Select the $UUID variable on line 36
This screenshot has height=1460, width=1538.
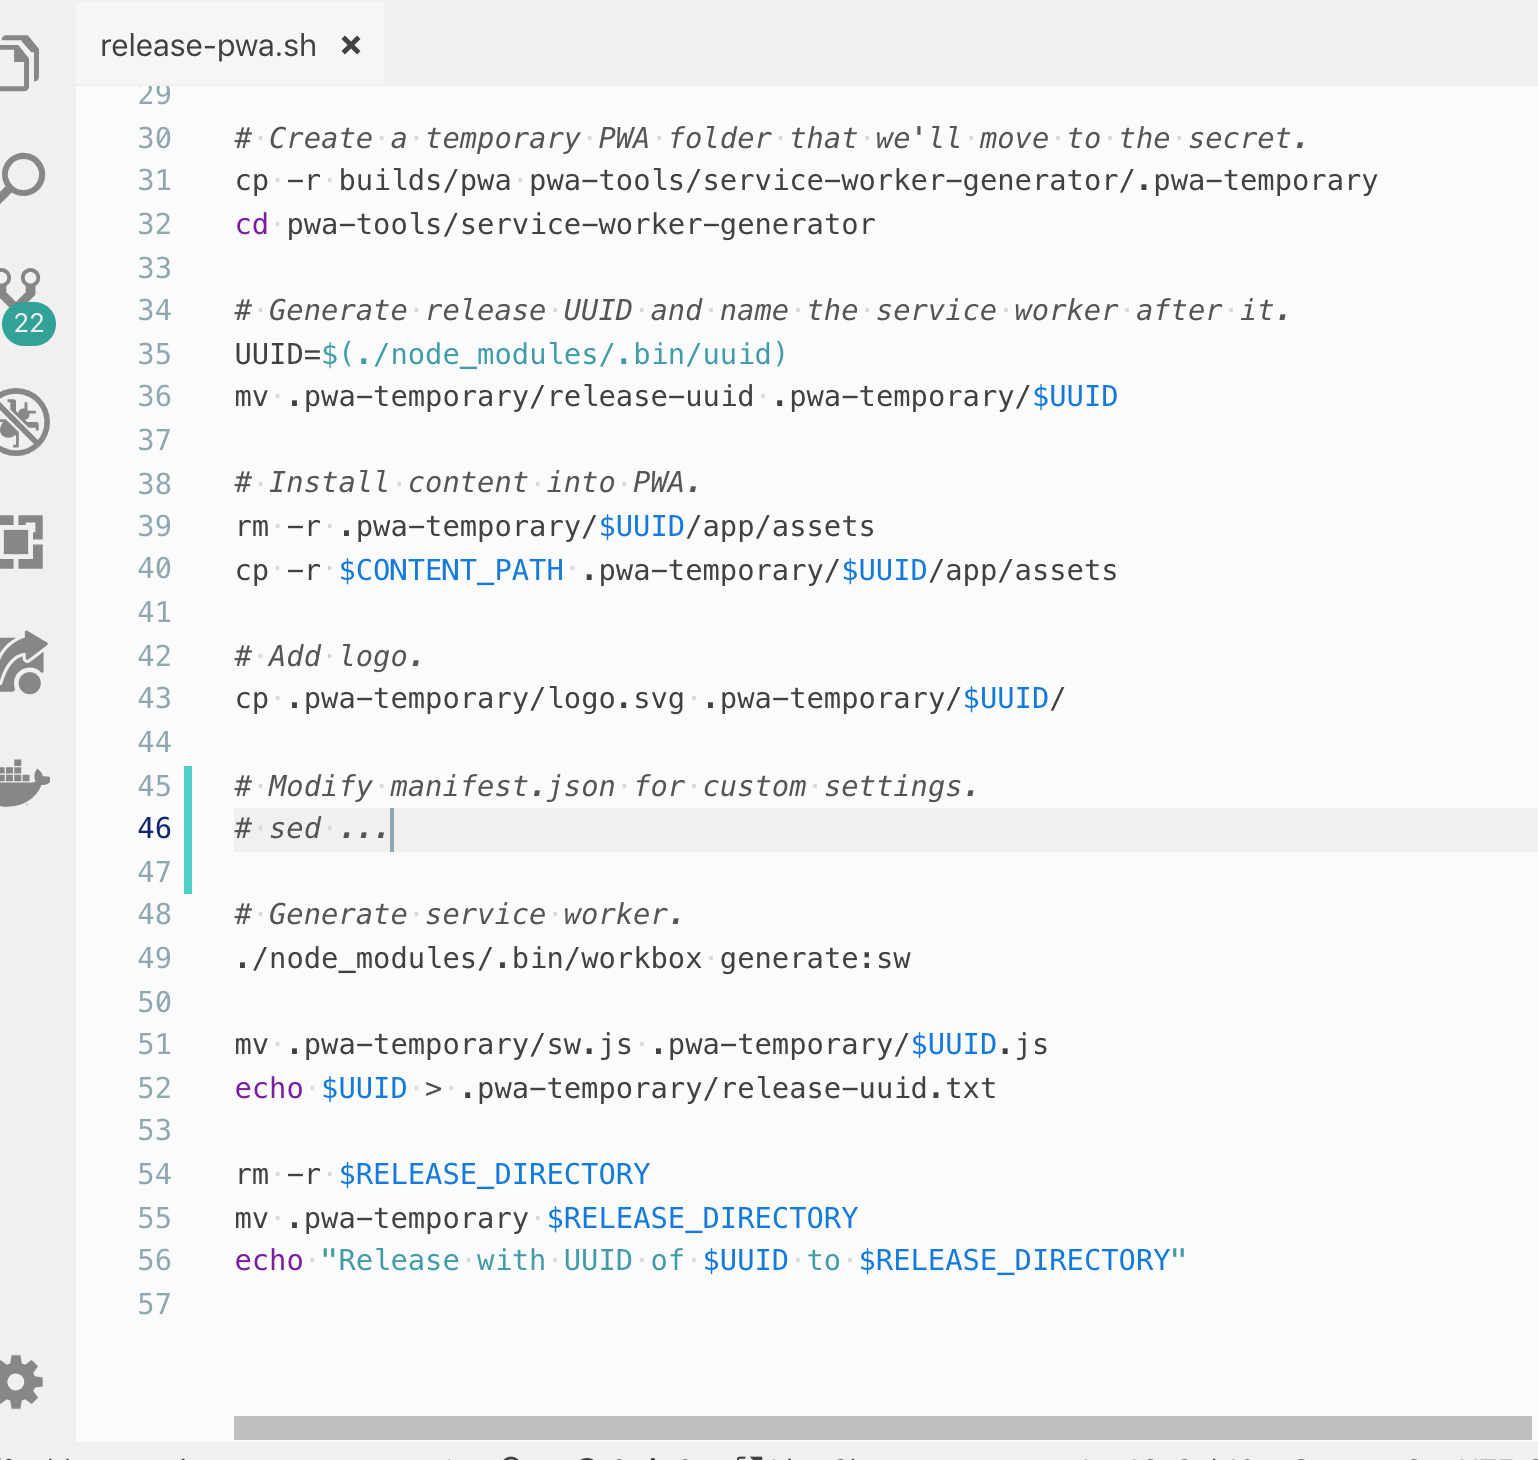tap(1075, 396)
